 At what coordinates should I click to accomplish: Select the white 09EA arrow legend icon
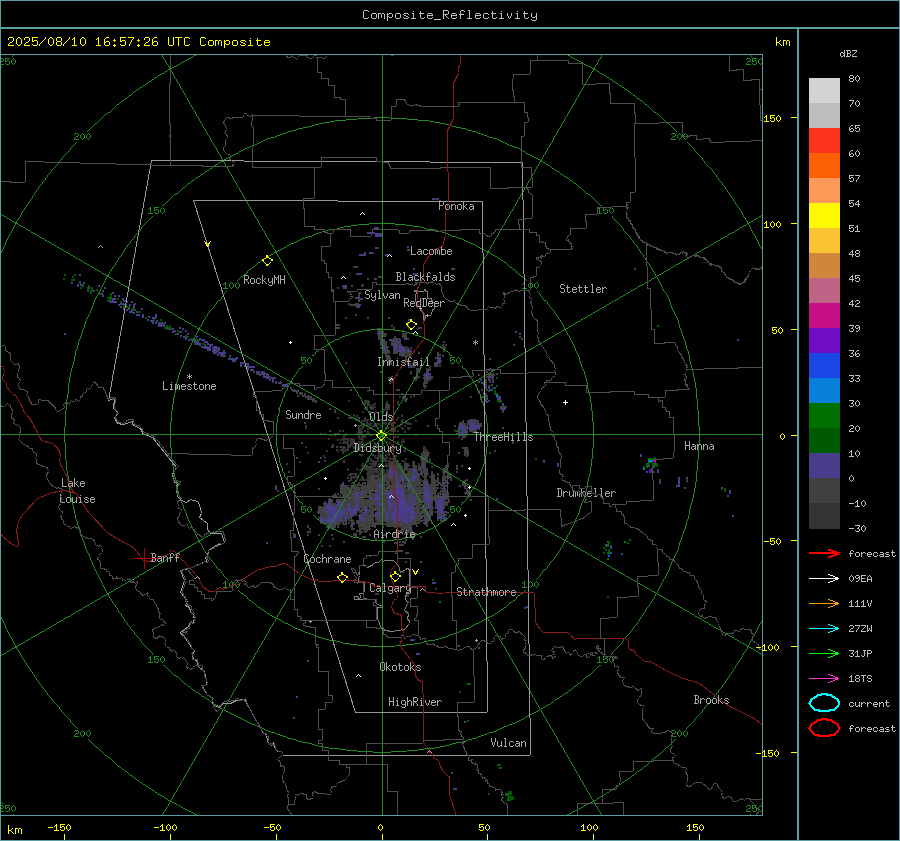(824, 579)
